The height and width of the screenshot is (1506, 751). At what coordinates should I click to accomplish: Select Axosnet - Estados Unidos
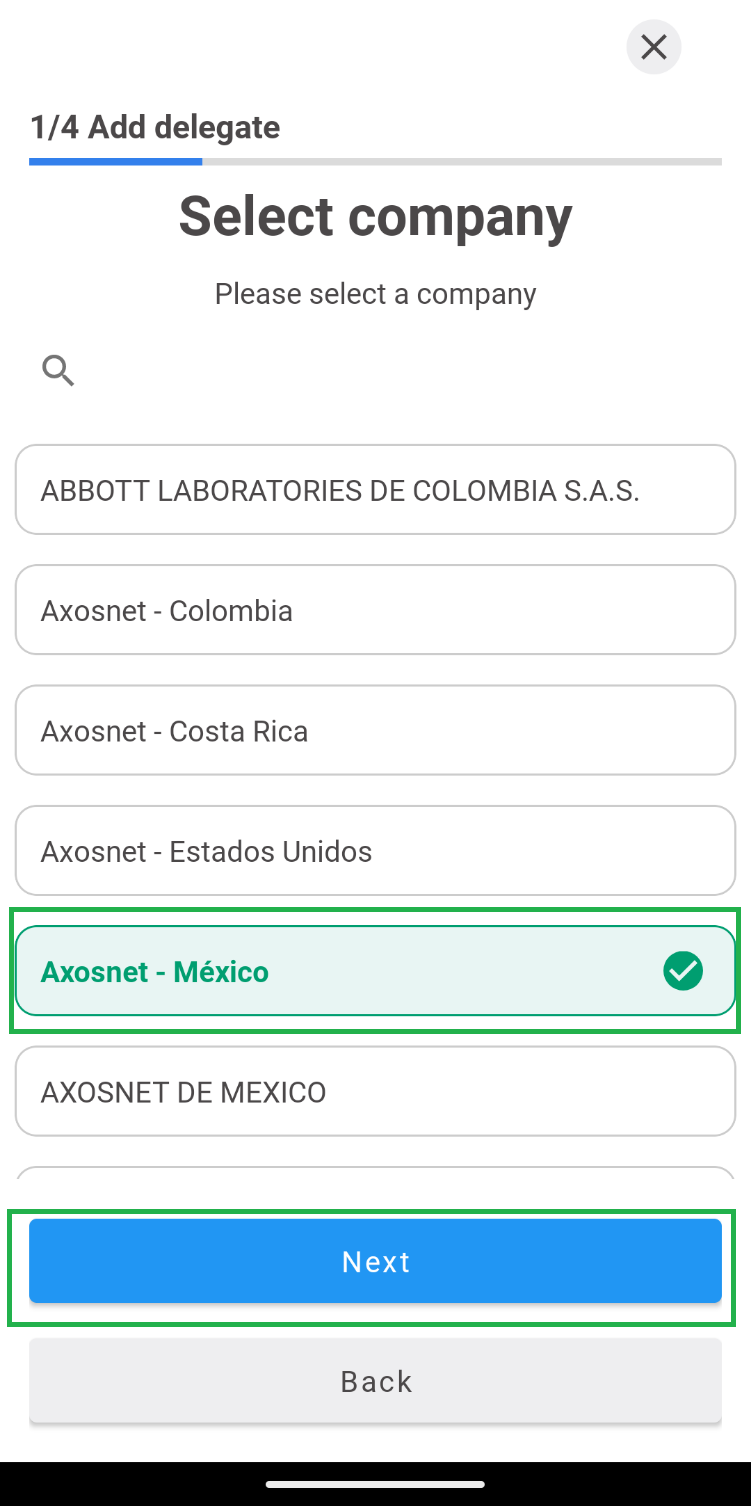click(375, 851)
